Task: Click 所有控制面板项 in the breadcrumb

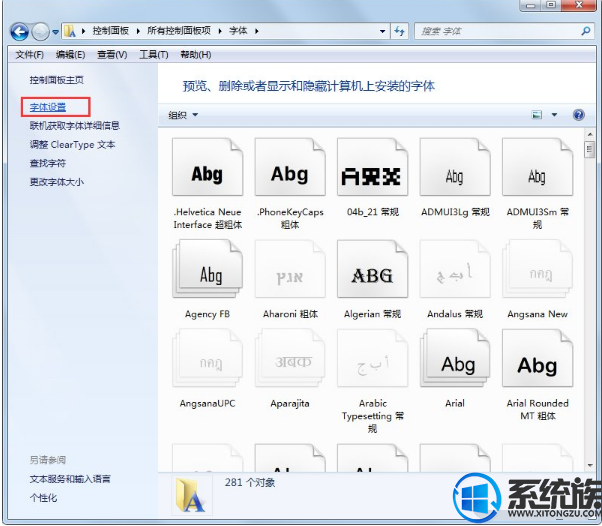Action: coord(179,31)
